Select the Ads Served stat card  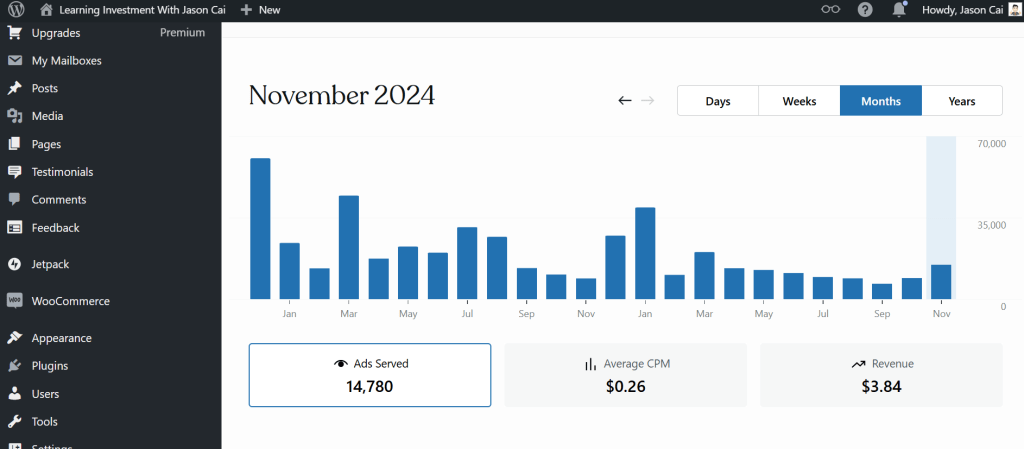pos(370,375)
